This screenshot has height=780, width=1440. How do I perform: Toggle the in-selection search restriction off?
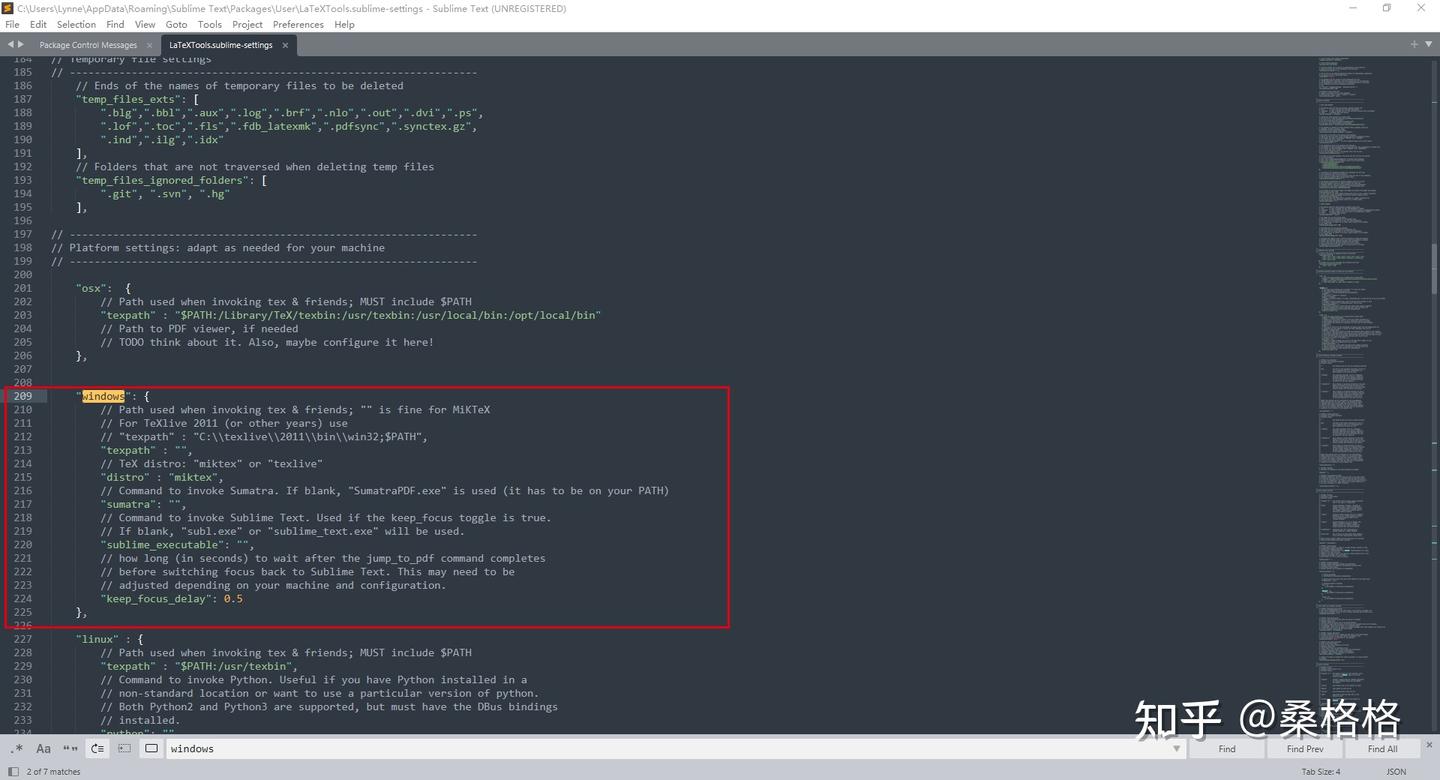tap(124, 748)
